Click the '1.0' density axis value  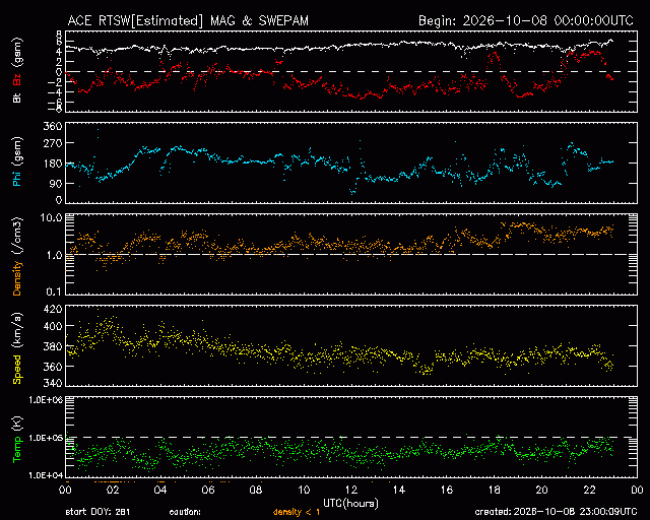click(x=54, y=255)
